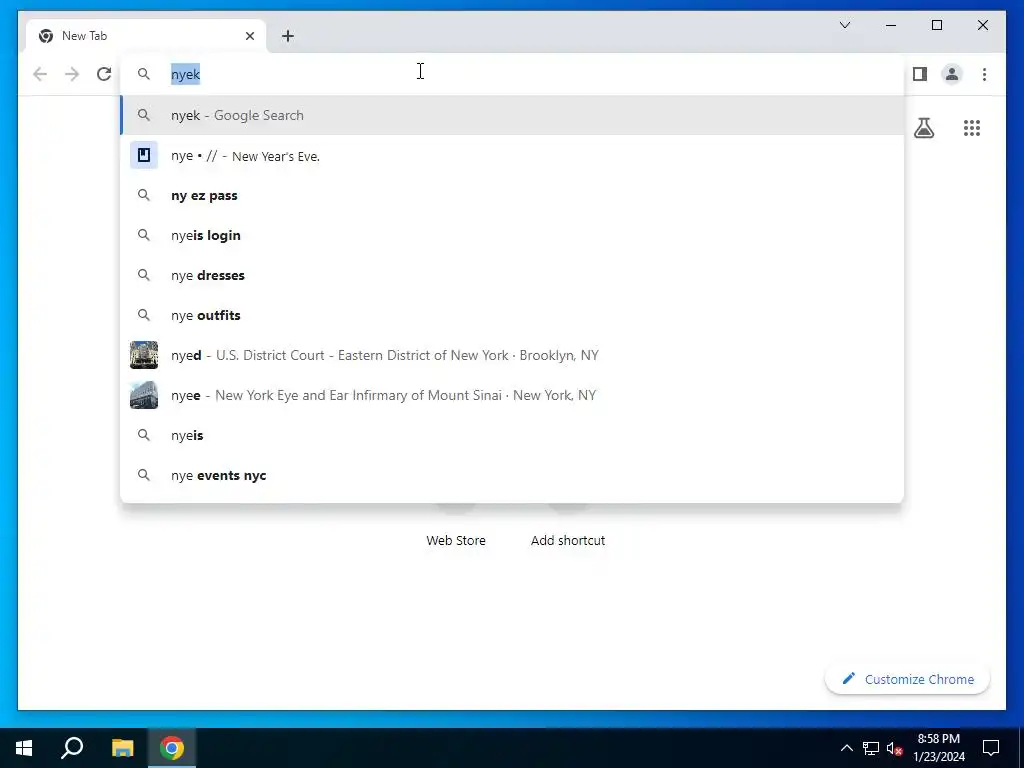The height and width of the screenshot is (768, 1024).
Task: Close the New Tab tab
Action: 249,36
